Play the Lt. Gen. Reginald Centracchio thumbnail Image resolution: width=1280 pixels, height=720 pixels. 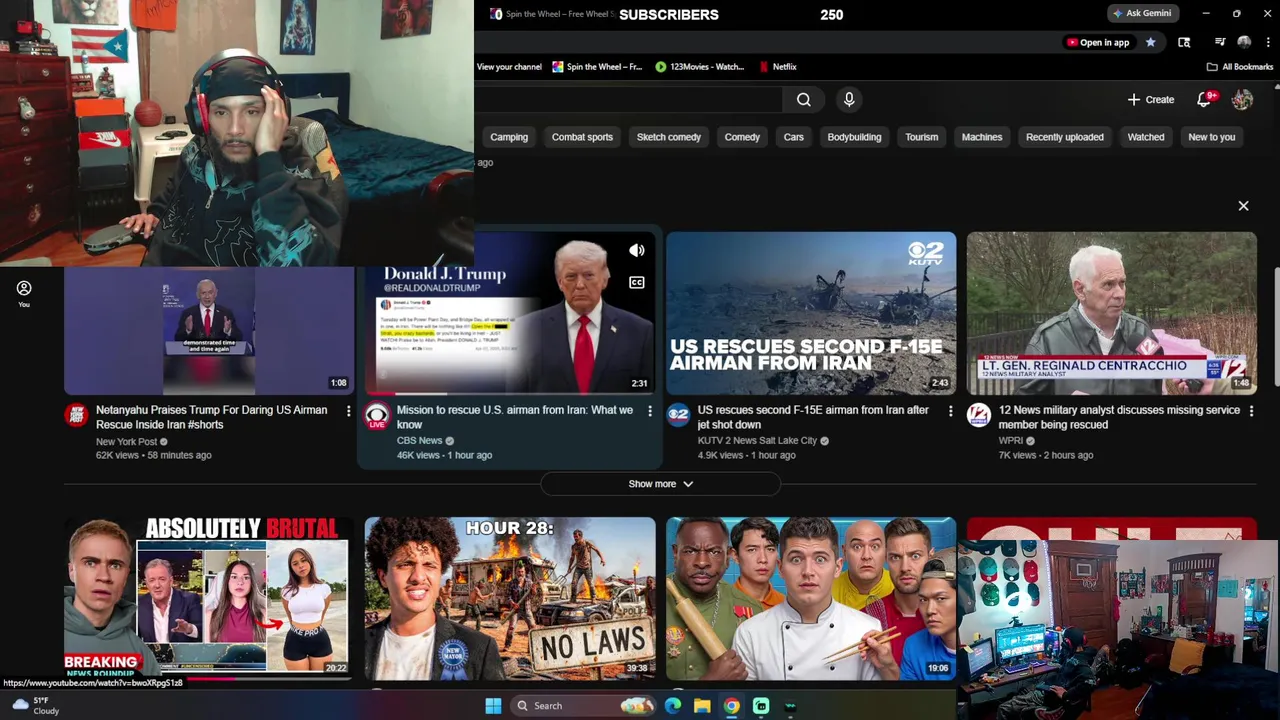click(x=1111, y=313)
